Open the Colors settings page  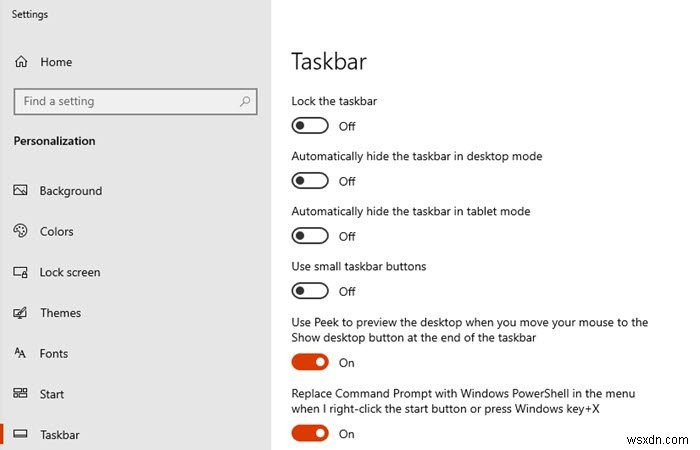coord(57,231)
